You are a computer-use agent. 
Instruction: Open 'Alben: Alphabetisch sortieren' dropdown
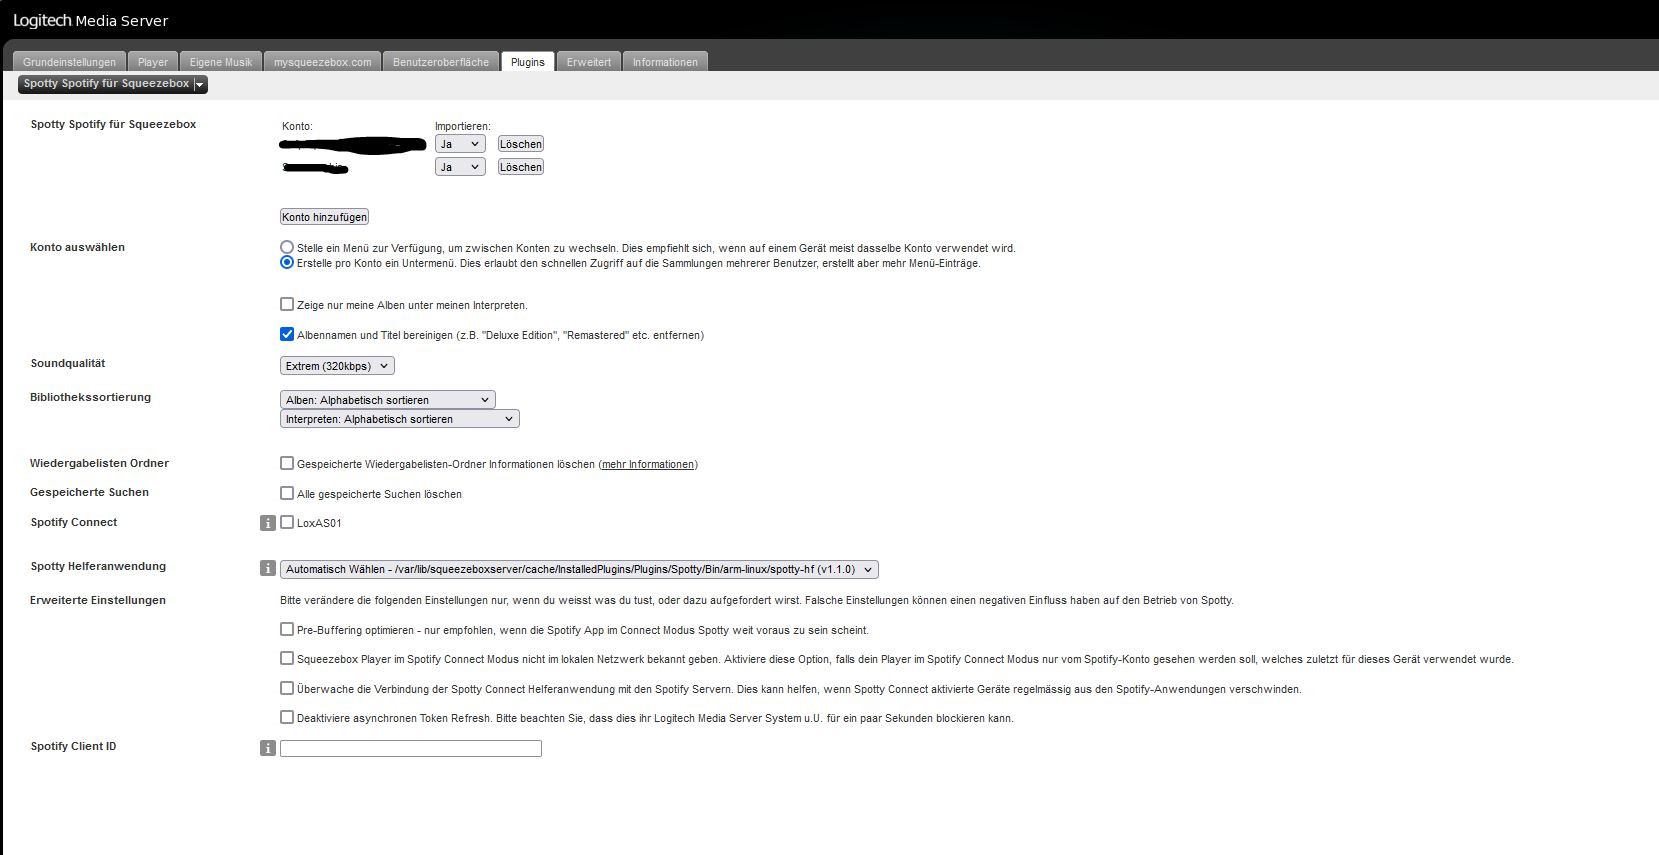tap(388, 400)
